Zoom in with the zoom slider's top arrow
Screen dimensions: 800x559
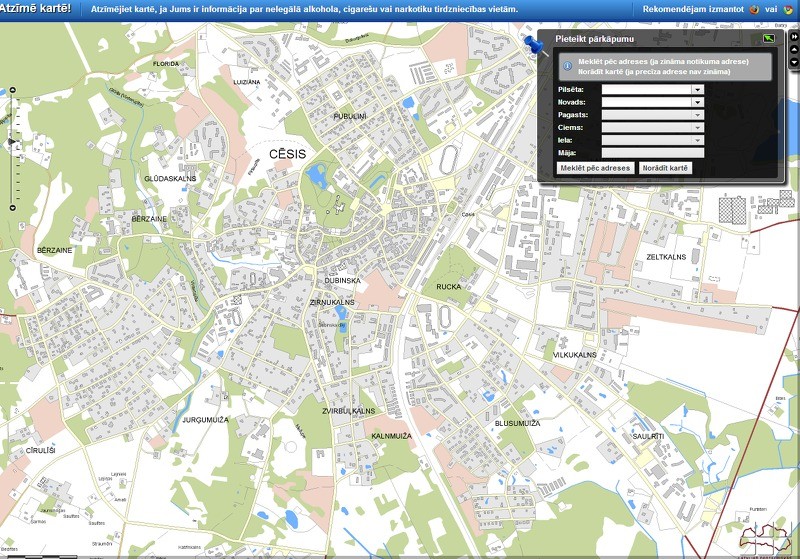click(x=13, y=90)
